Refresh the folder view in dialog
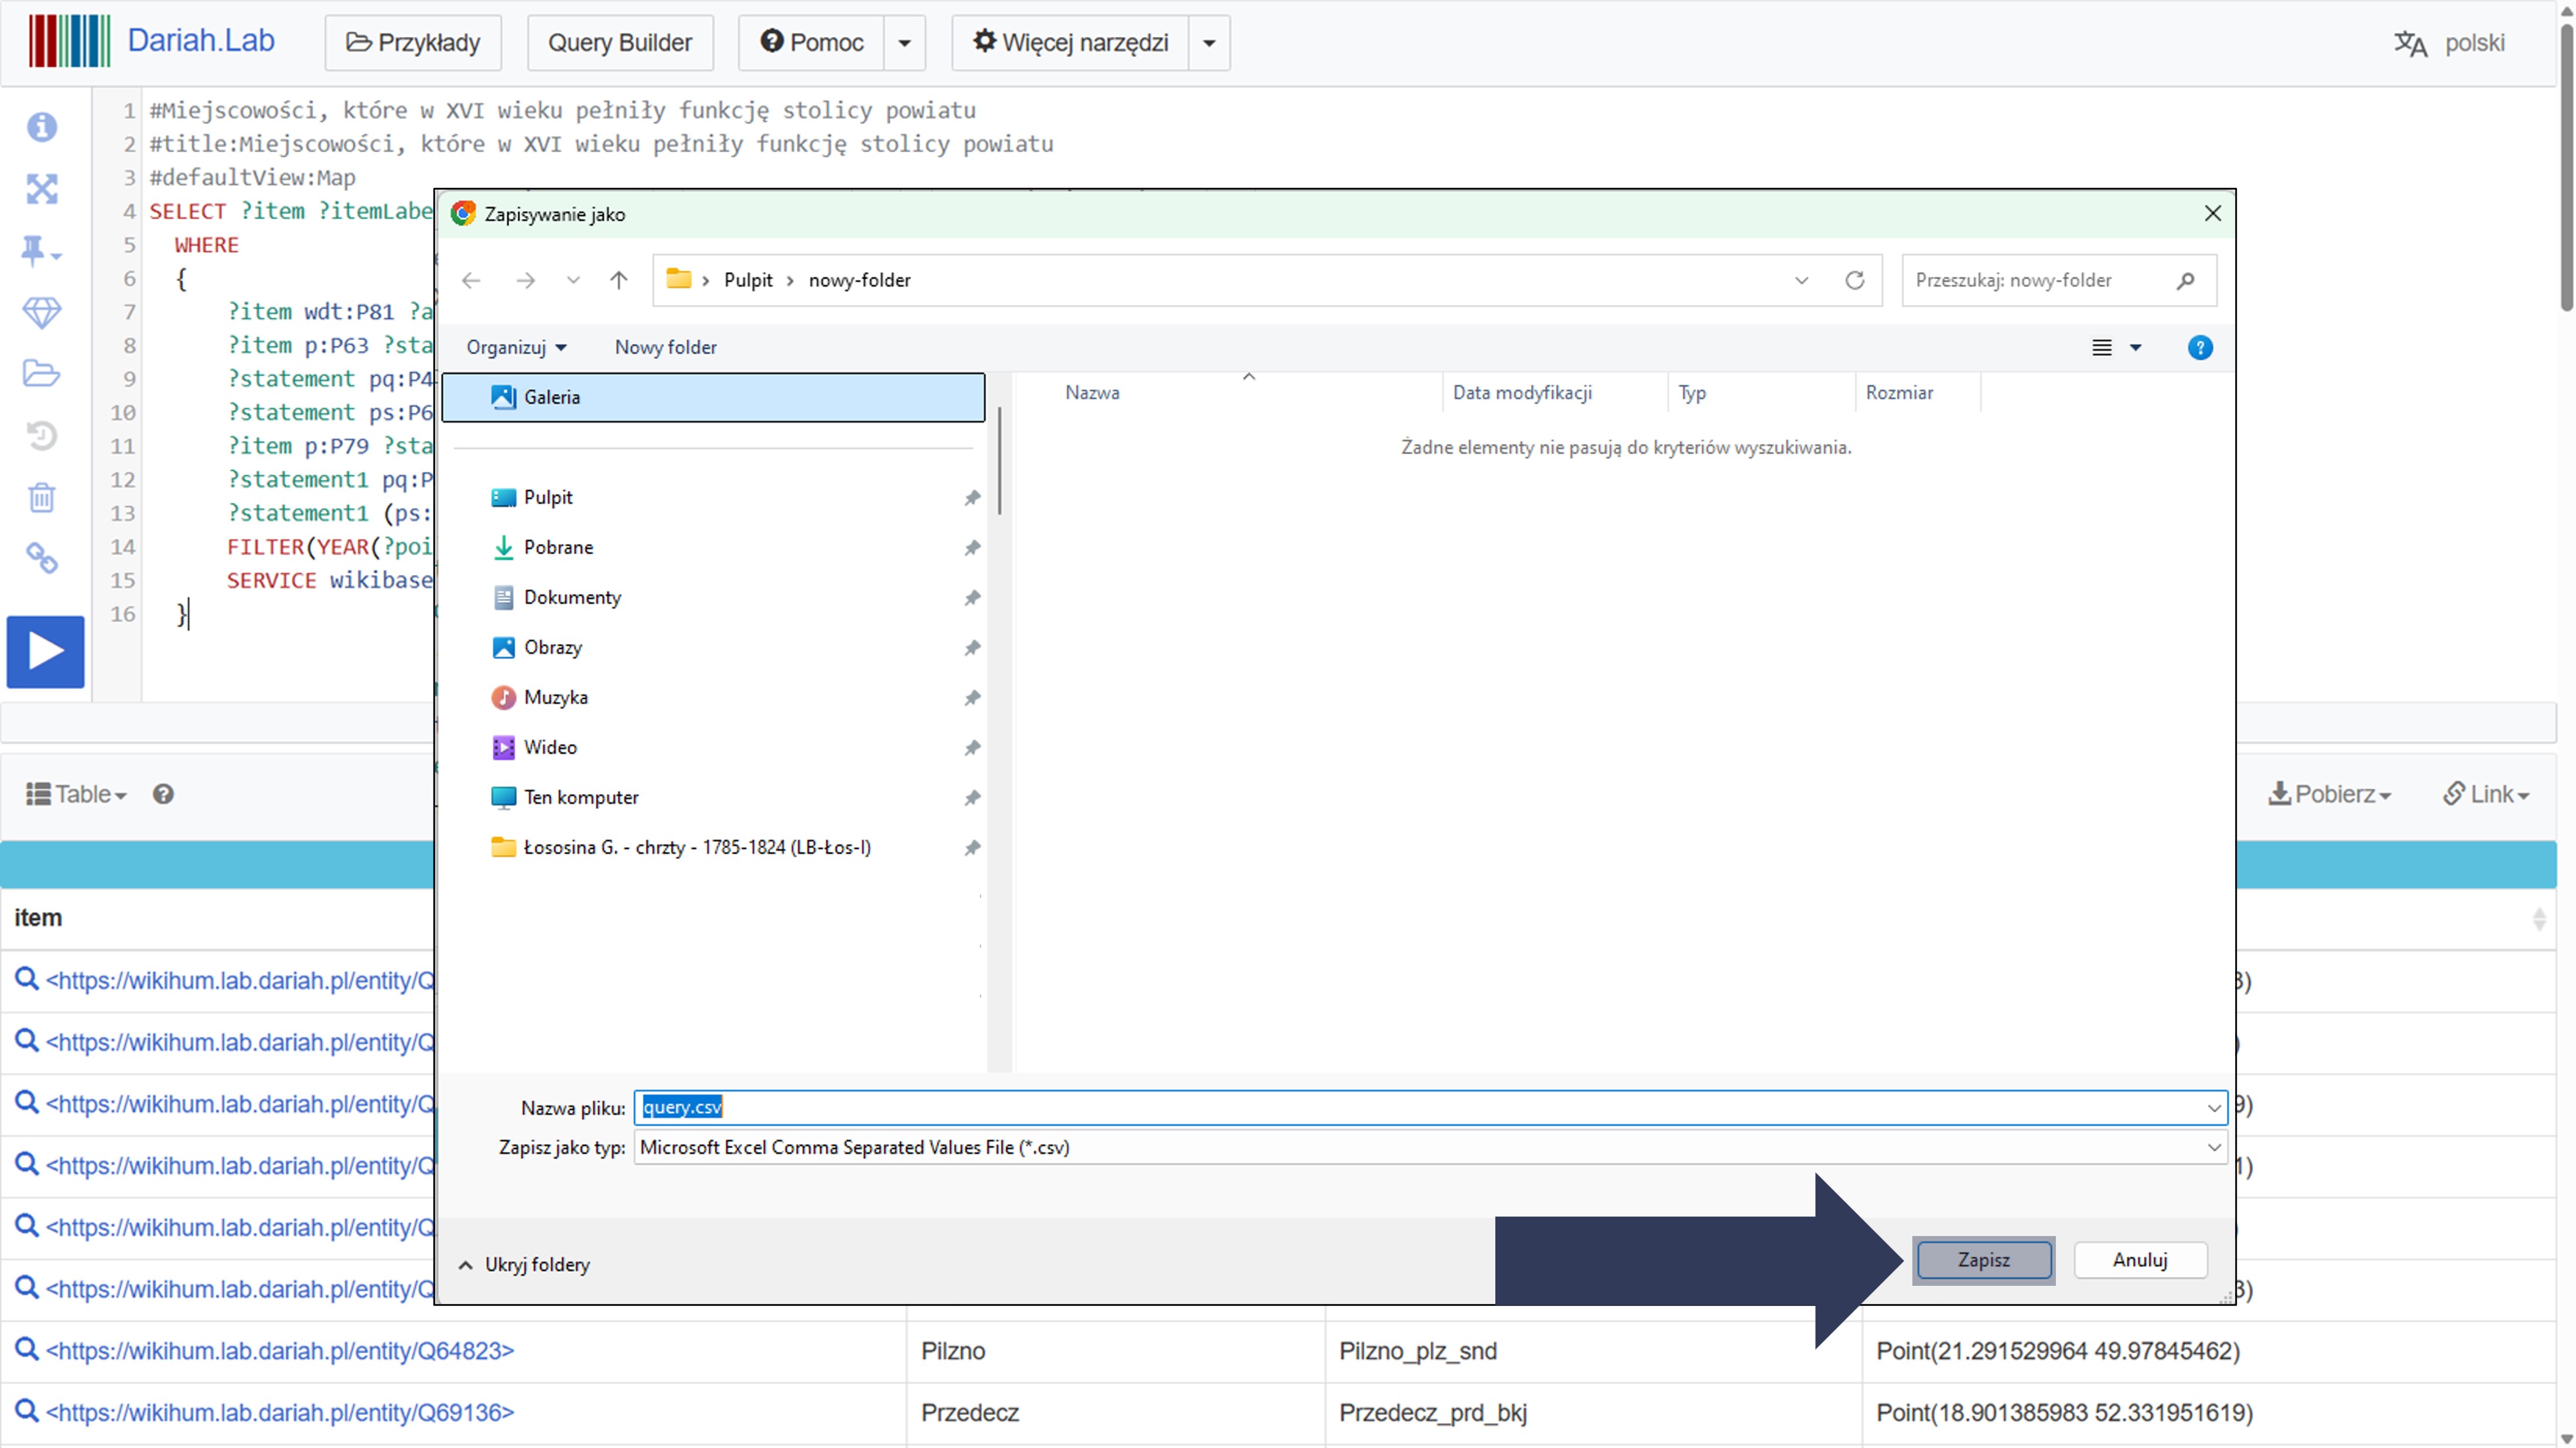This screenshot has height=1448, width=2576. [x=1854, y=280]
